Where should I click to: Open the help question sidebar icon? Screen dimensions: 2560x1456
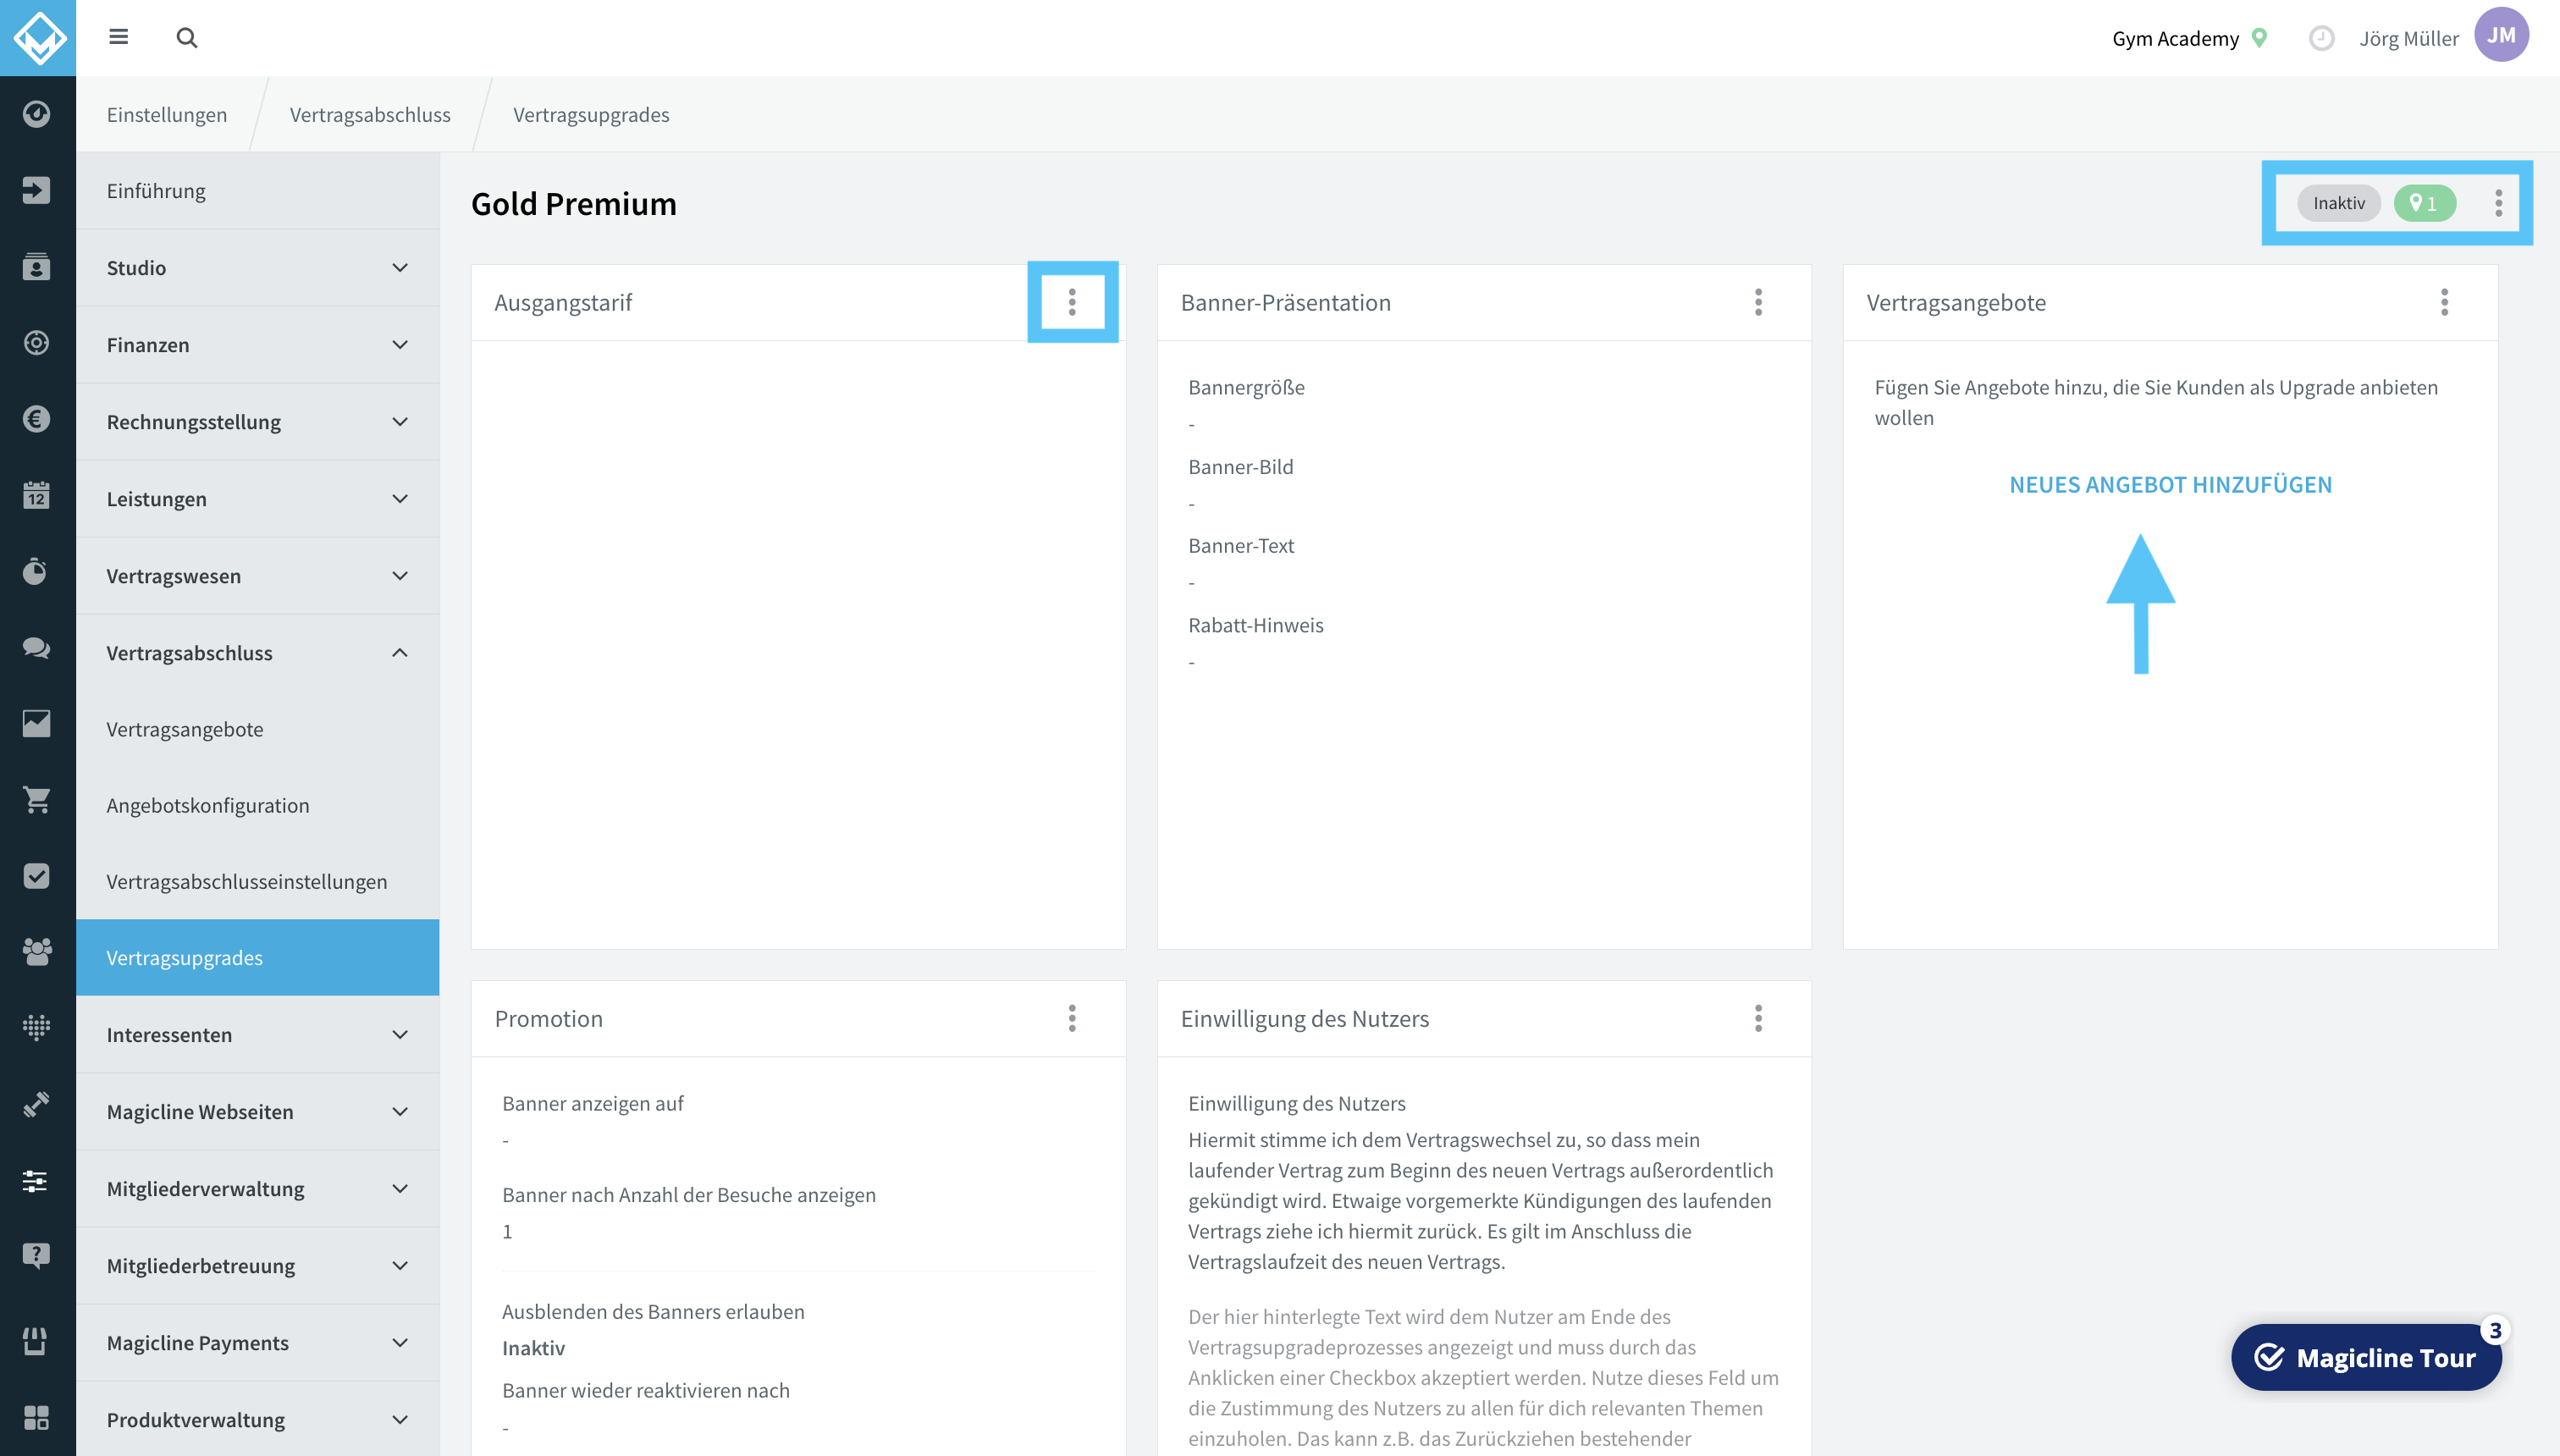[x=37, y=1256]
